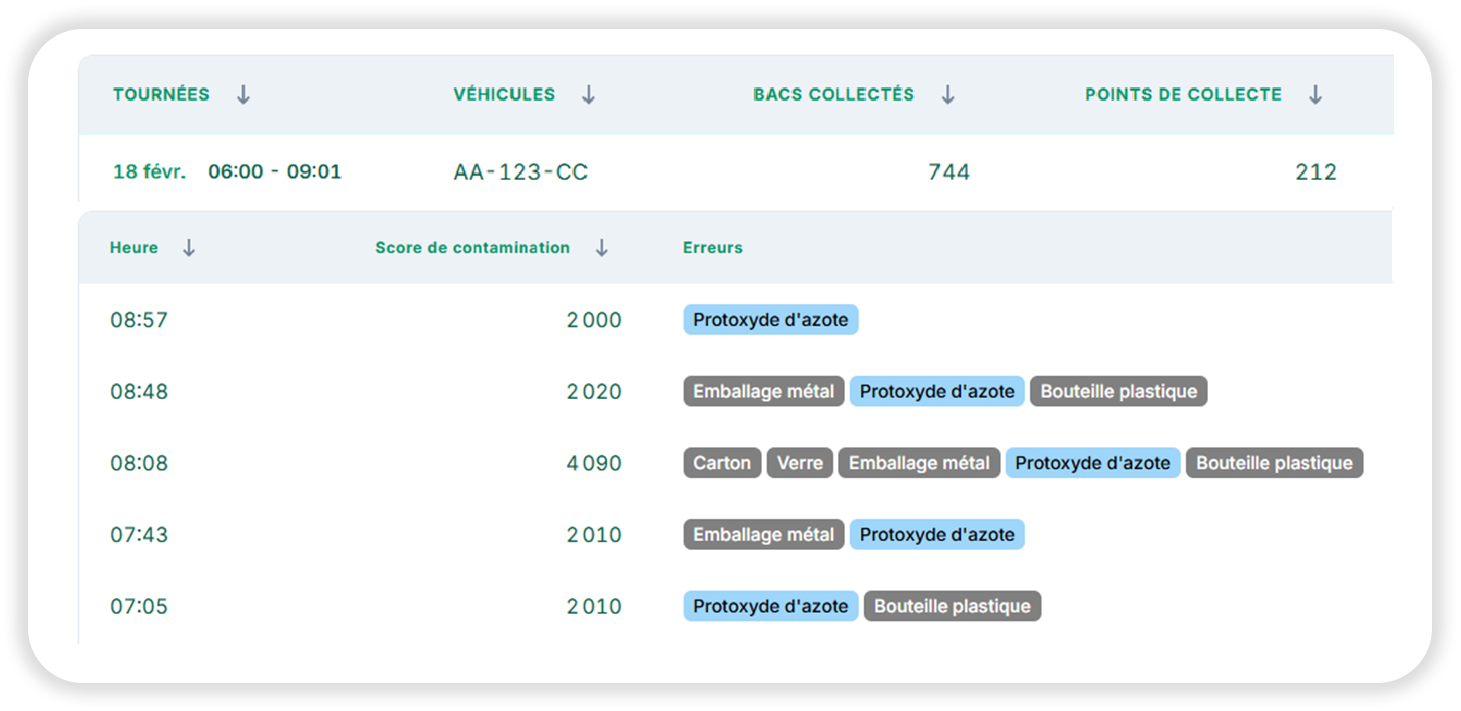The width and height of the screenshot is (1461, 711).
Task: Click Protoxyde d'azote tag in 08:57 row
Action: 771,320
